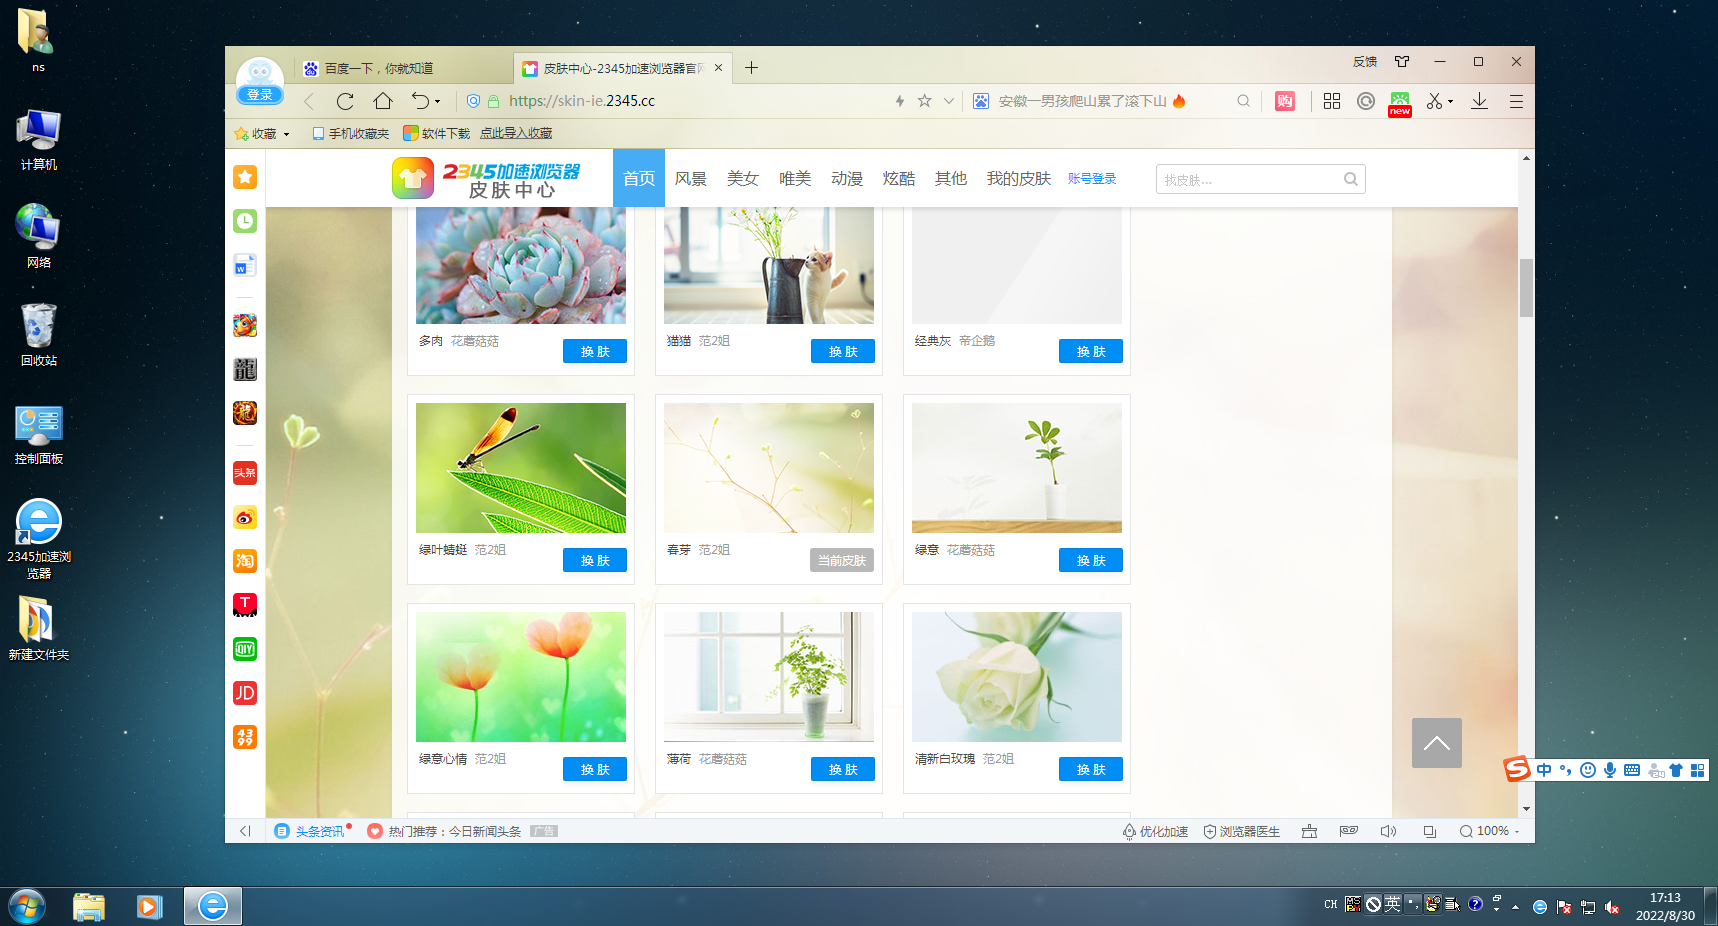Toggle mute speaker icon in status bar
The image size is (1718, 926).
tap(1388, 831)
